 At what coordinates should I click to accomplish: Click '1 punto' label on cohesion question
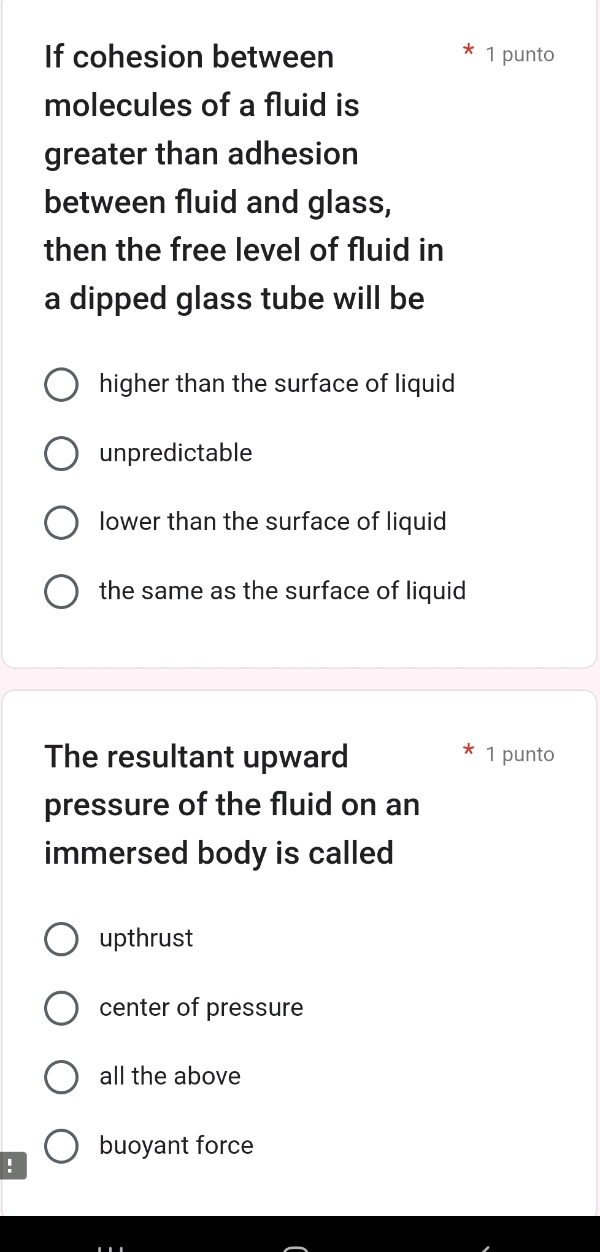click(x=519, y=55)
